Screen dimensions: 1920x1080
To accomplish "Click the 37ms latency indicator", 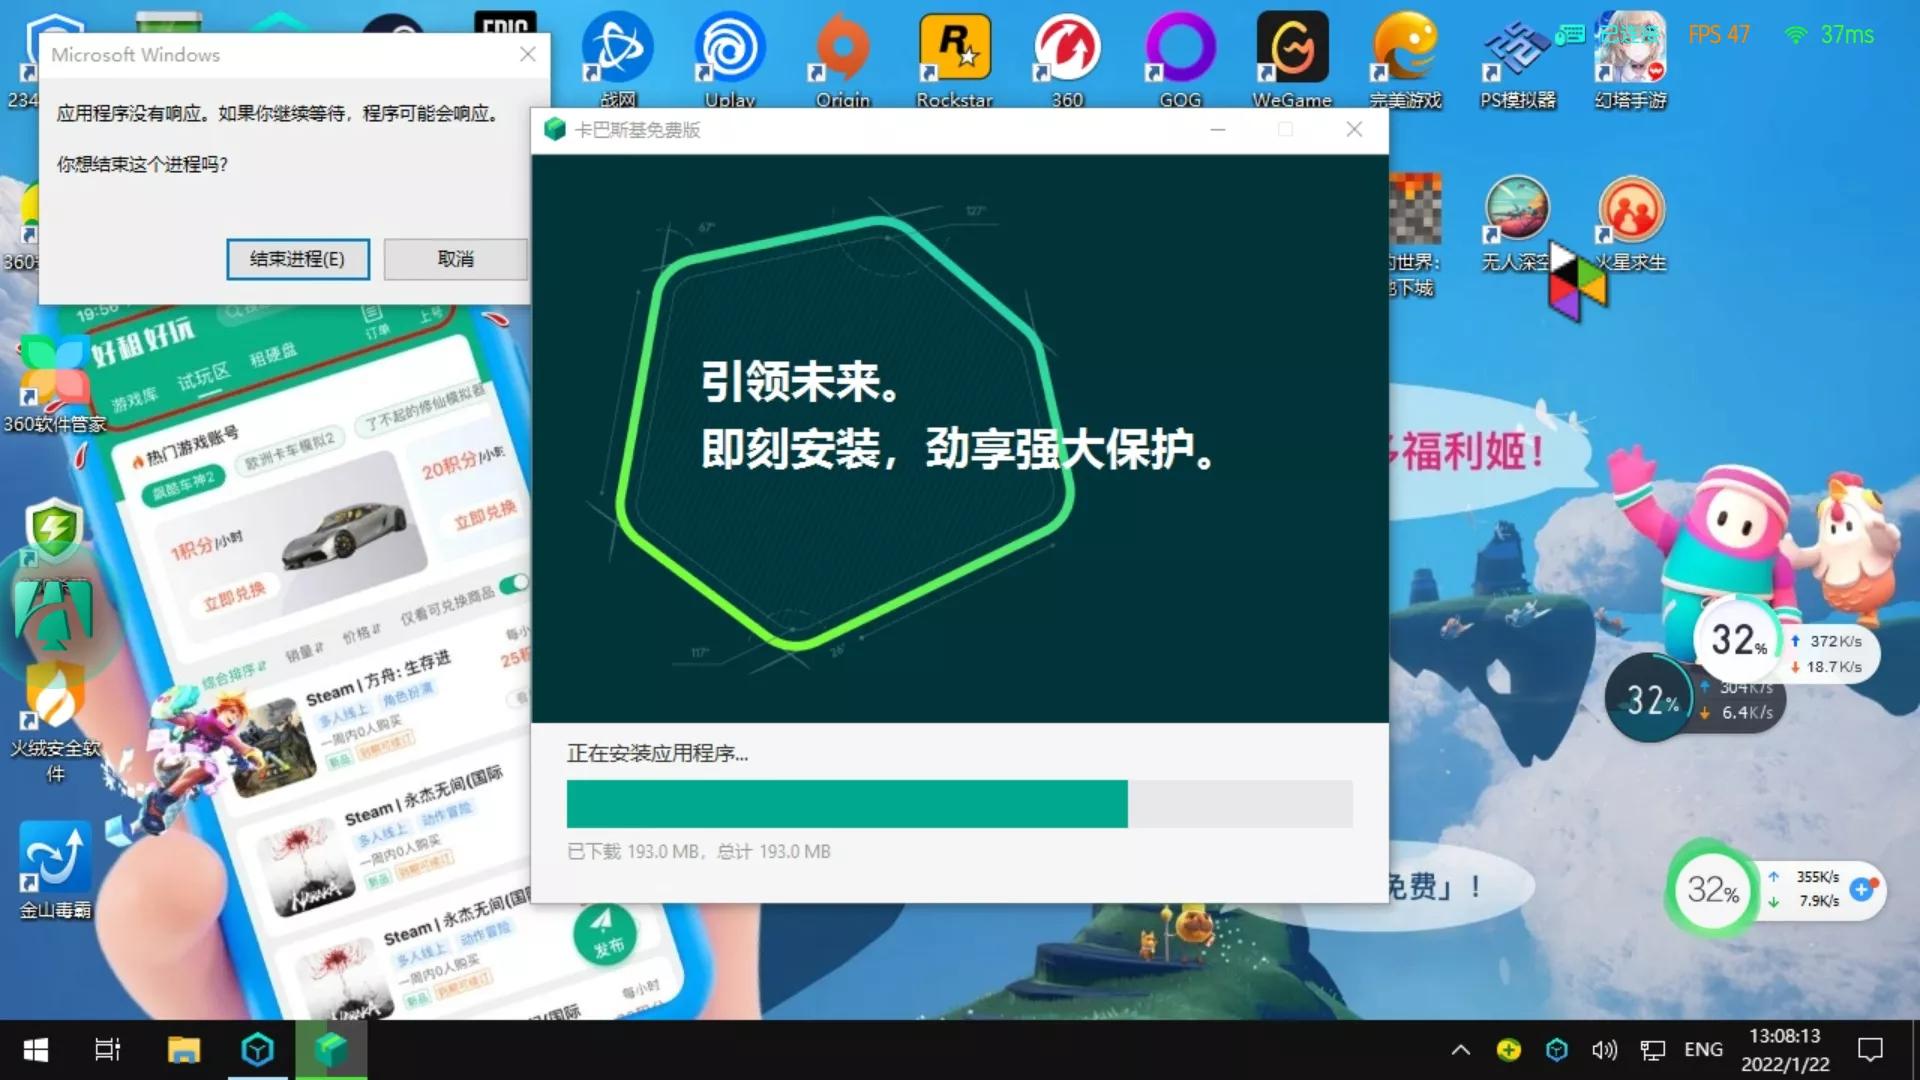I will click(x=1830, y=35).
